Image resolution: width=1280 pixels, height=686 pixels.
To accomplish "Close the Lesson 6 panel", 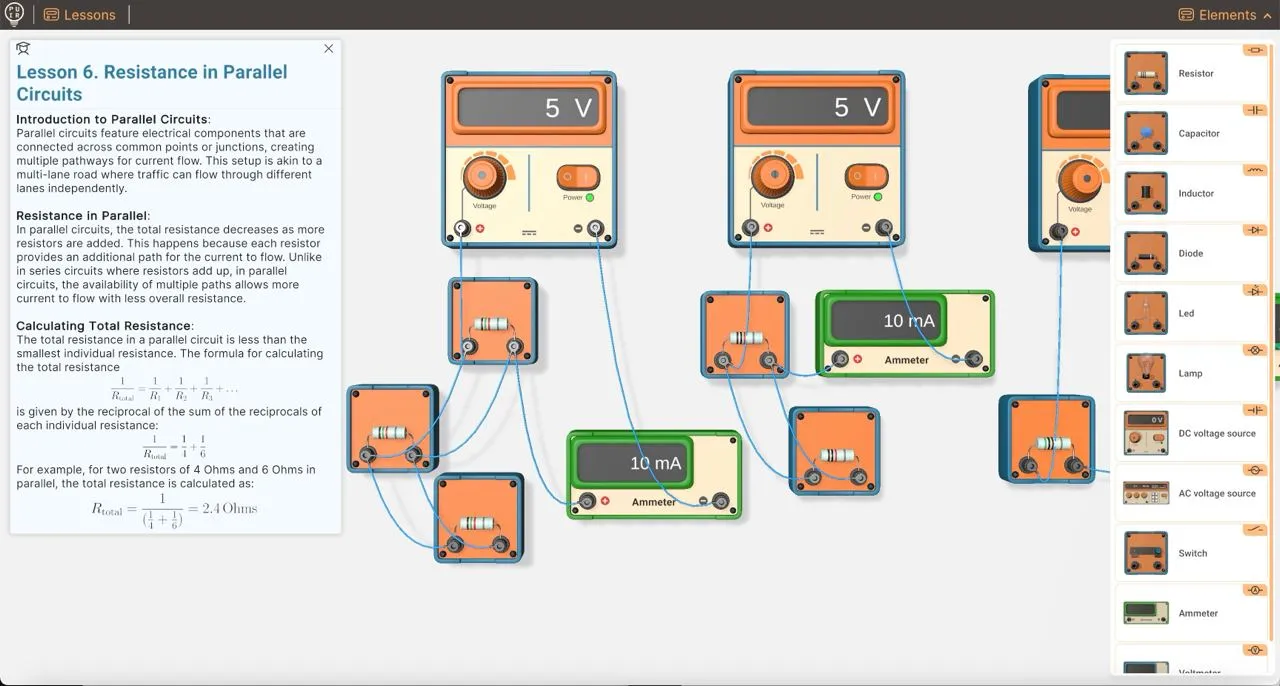I will pyautogui.click(x=328, y=48).
